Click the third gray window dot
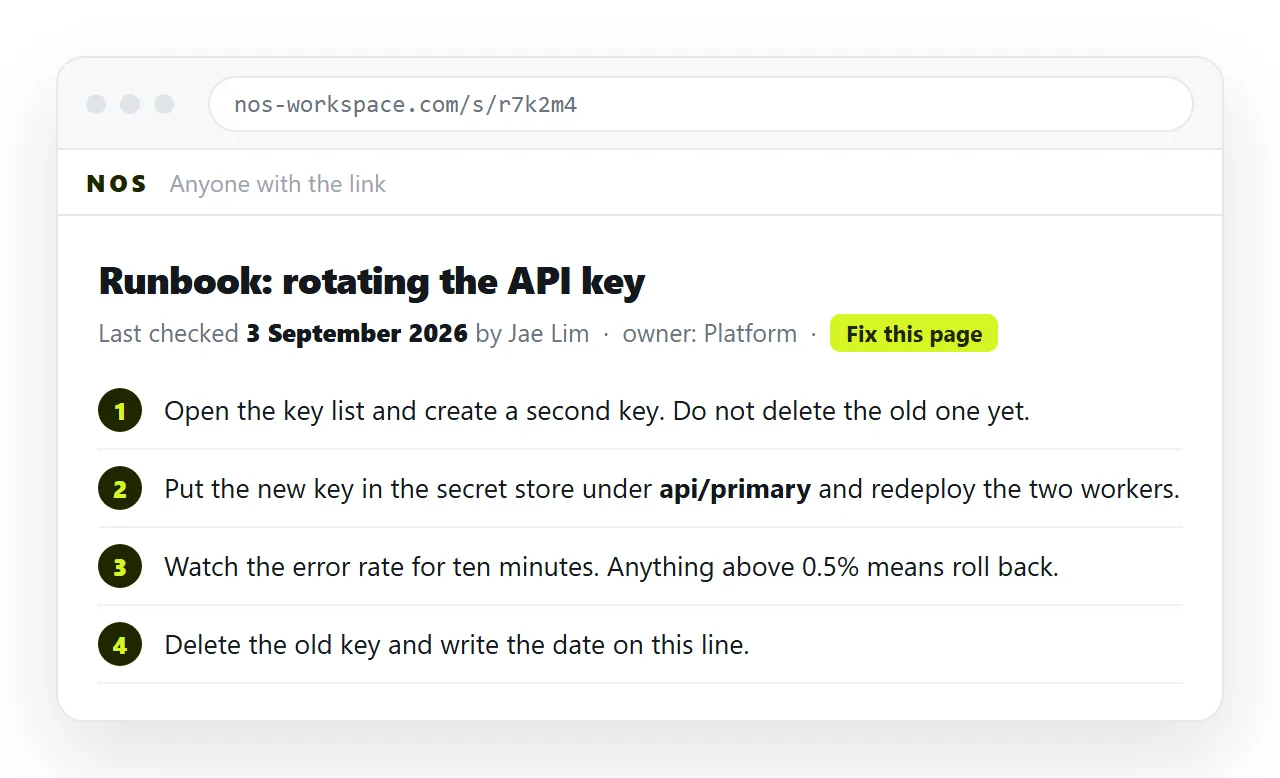Screen dimensions: 1280x778 (164, 104)
